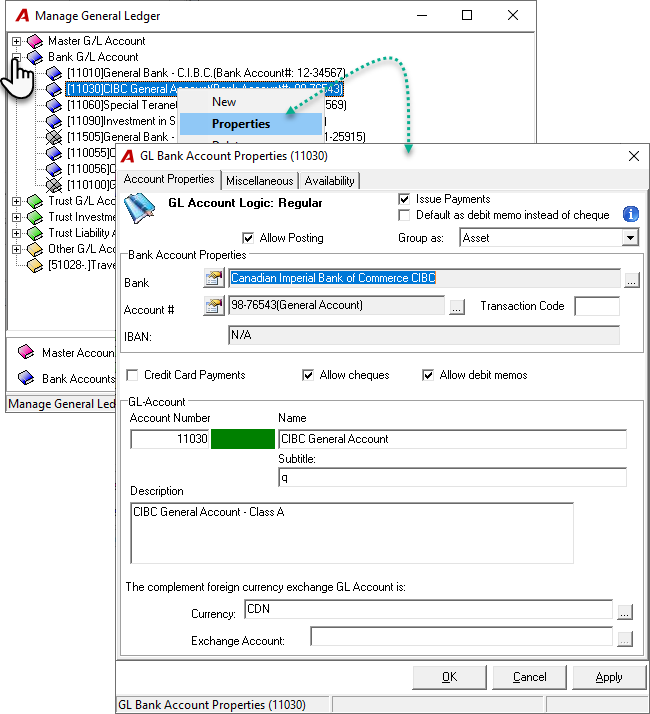Click the book icon beside account 11010
This screenshot has height=714, width=650.
point(54,73)
